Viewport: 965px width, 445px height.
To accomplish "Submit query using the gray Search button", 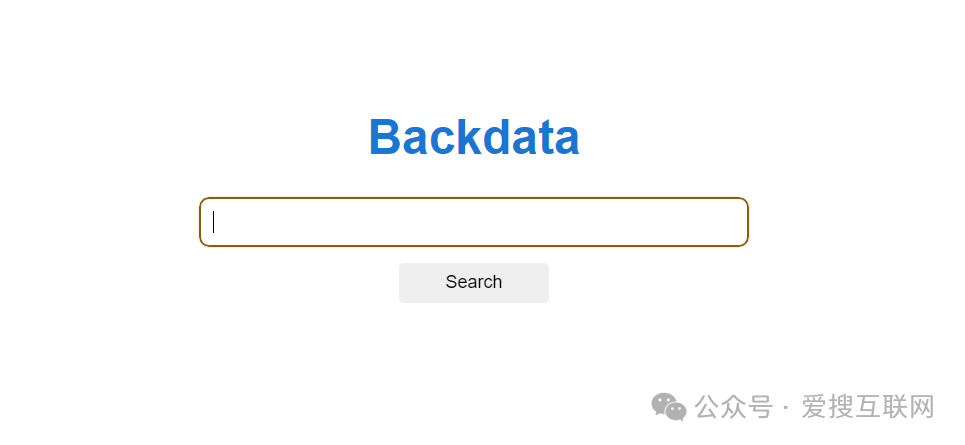I will point(474,283).
